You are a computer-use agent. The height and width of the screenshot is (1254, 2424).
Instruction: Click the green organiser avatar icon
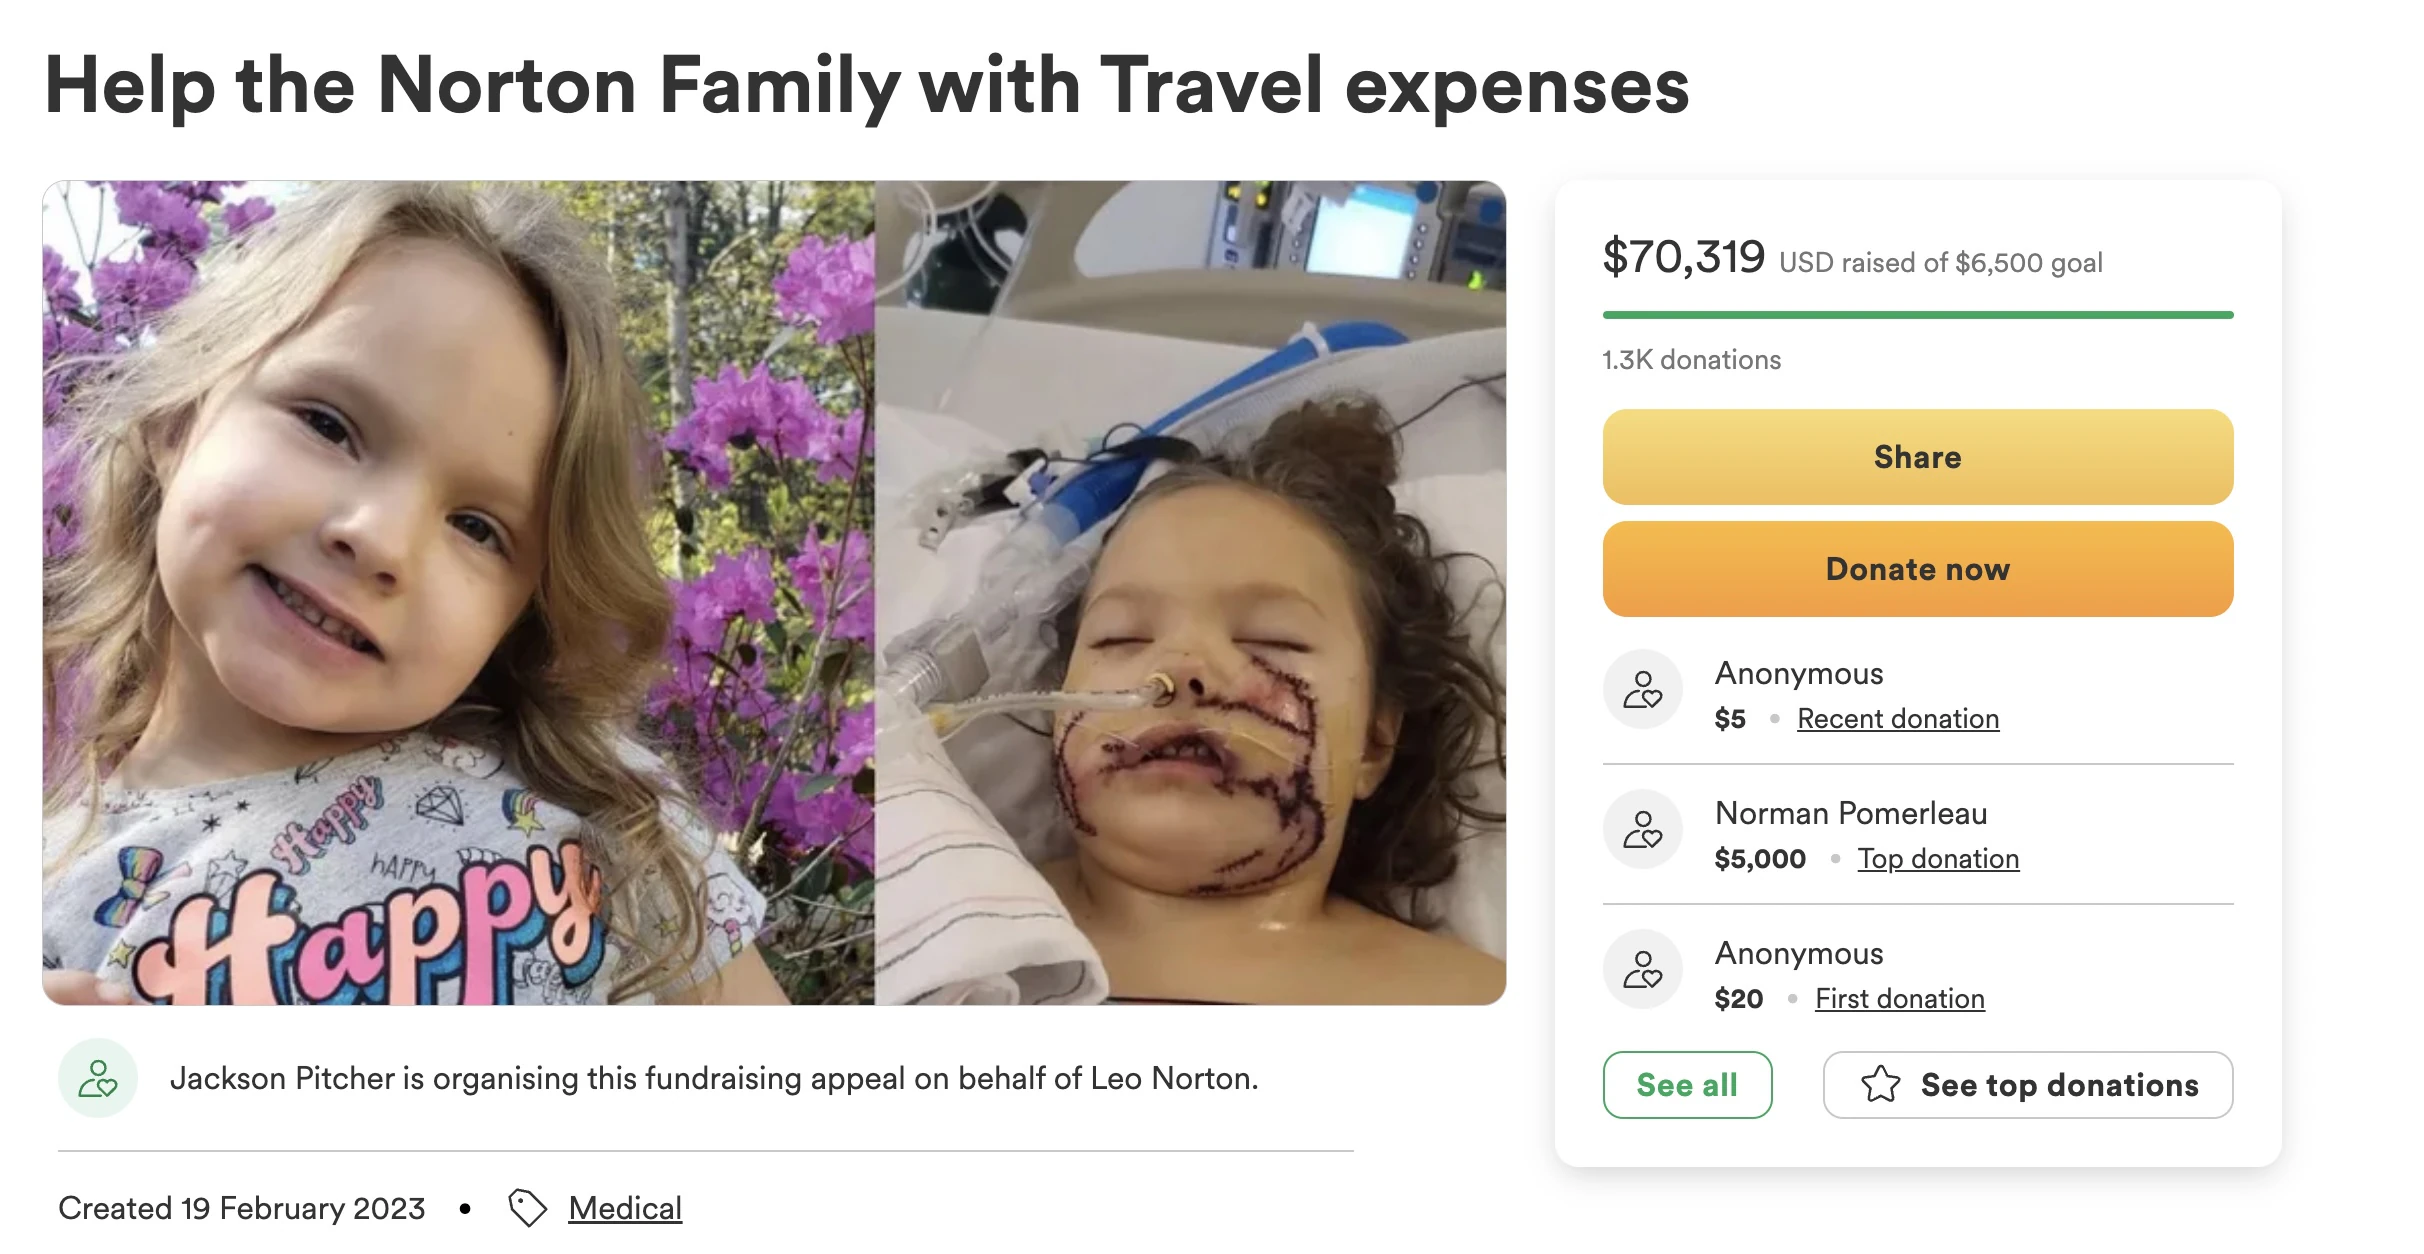[98, 1079]
